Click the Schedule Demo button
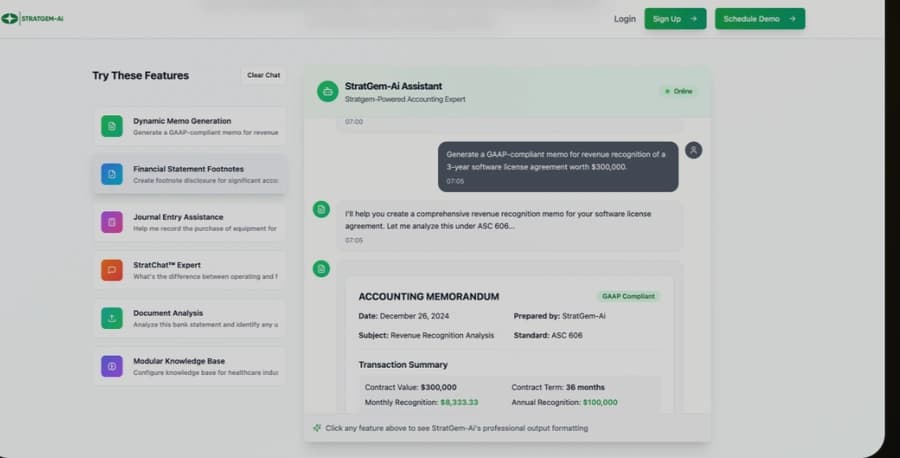Screen dimensions: 900x458 (759, 19)
